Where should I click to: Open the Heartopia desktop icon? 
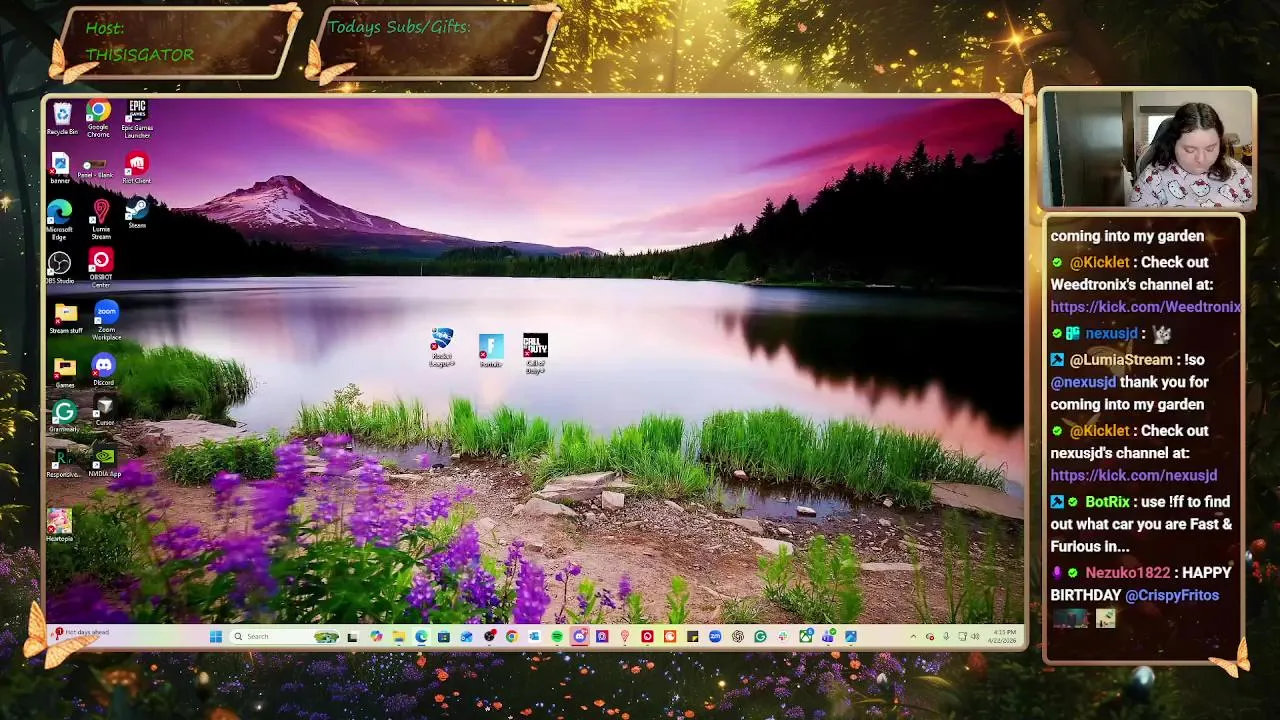point(59,525)
